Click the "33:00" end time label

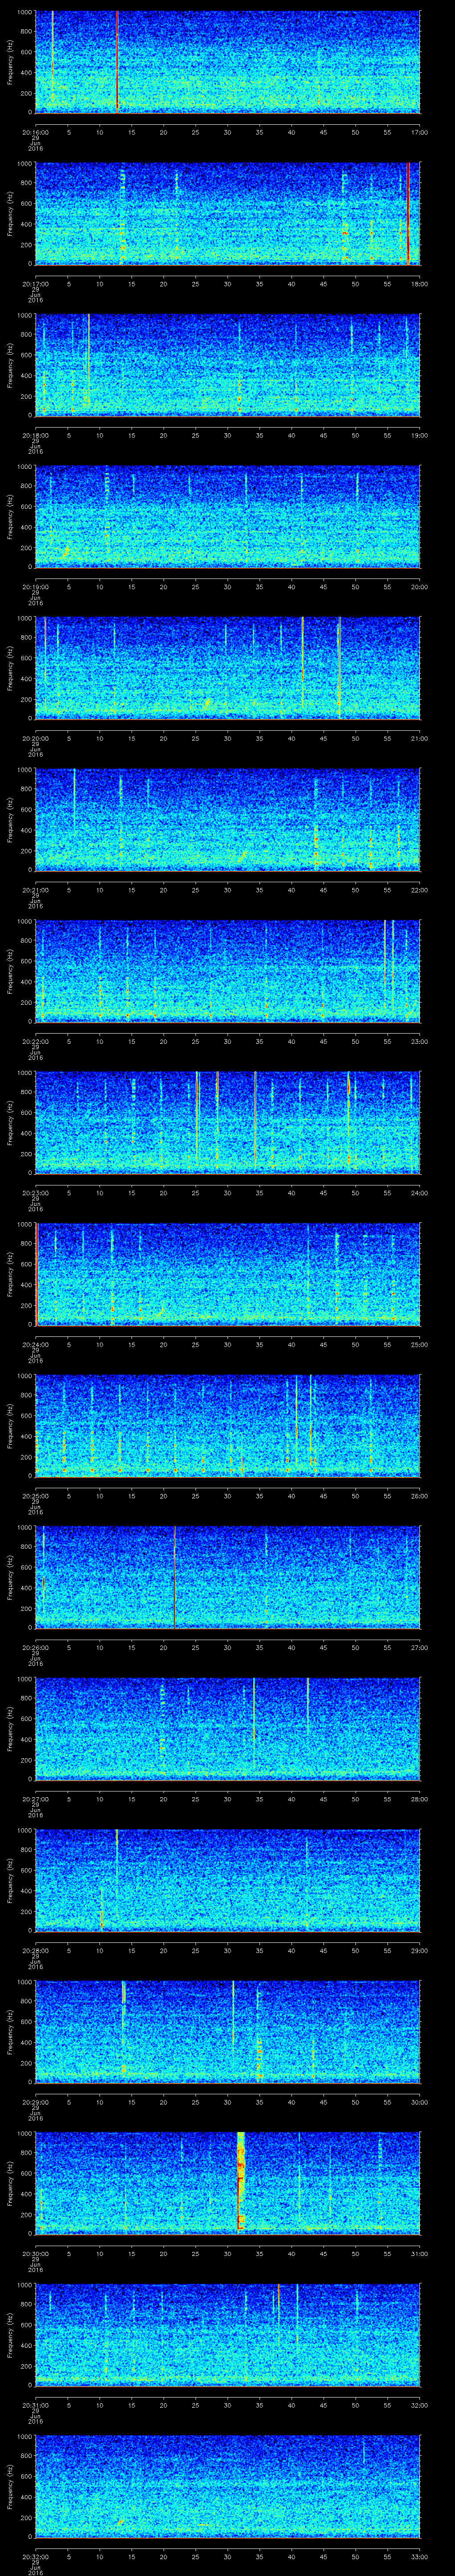coord(419,2556)
